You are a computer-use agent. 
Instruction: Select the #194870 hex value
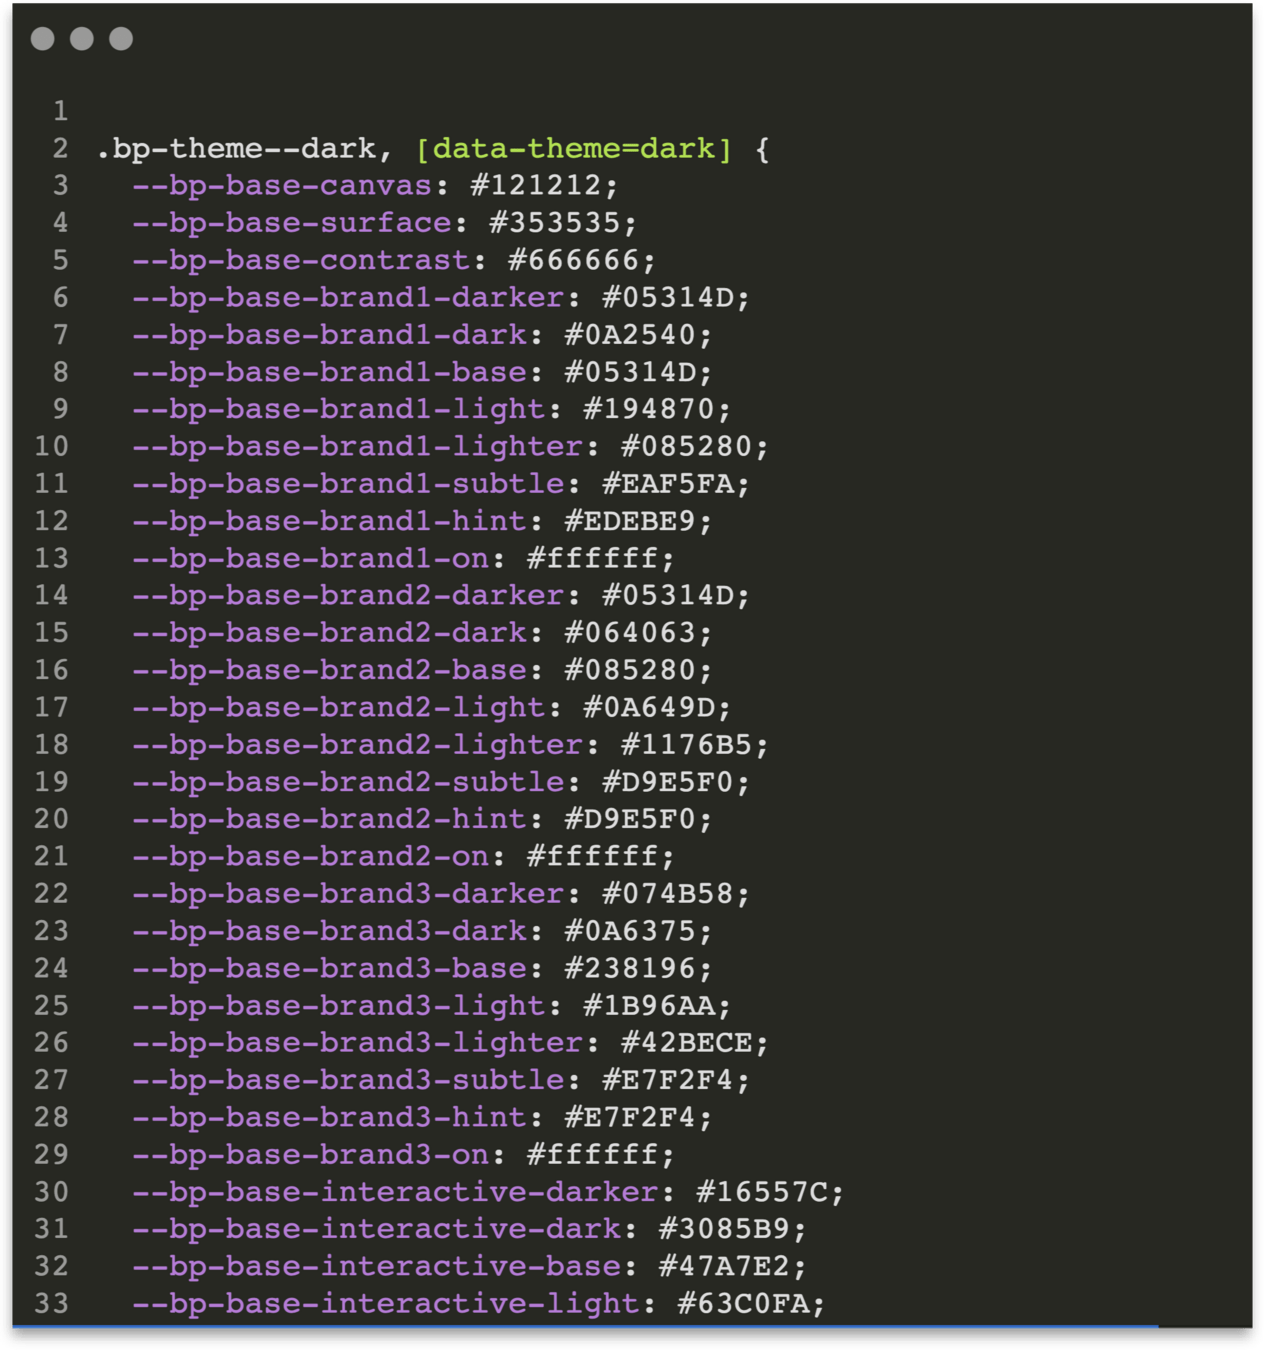649,410
